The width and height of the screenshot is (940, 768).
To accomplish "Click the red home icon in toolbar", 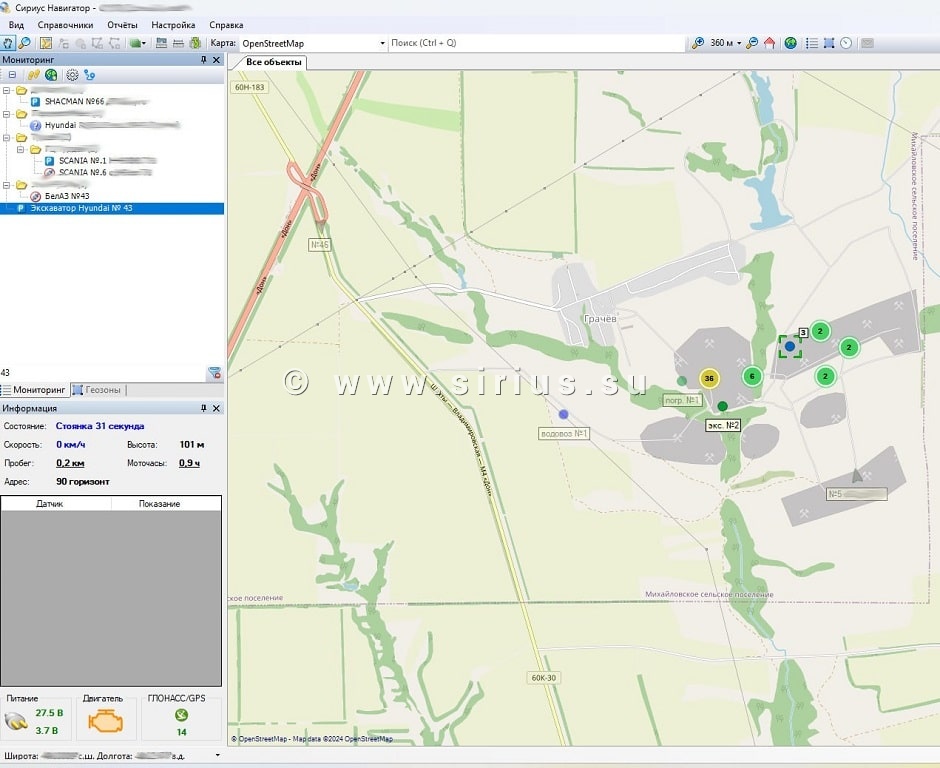I will point(769,43).
